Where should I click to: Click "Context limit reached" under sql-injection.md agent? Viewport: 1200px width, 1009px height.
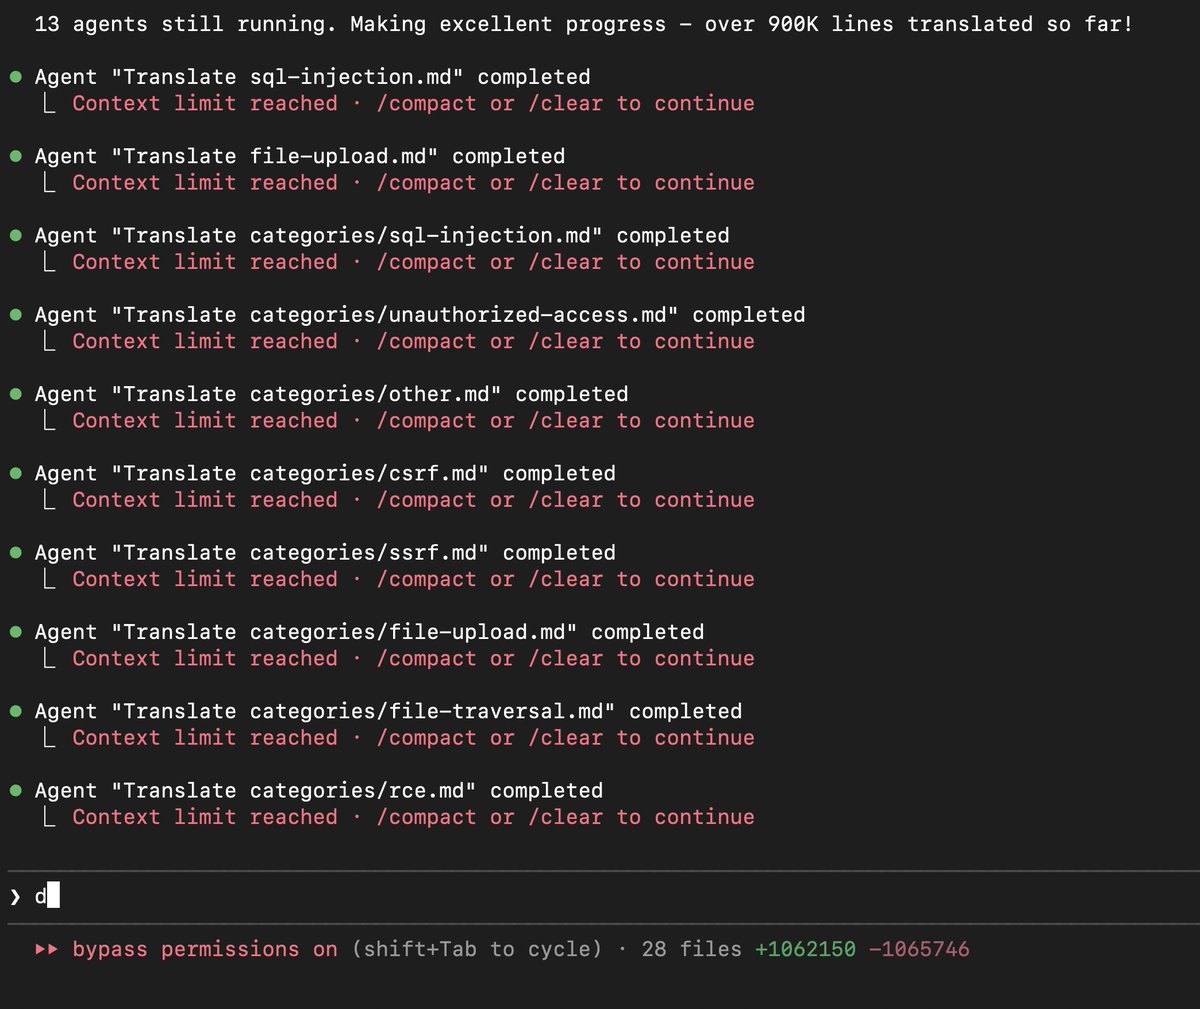pos(205,103)
